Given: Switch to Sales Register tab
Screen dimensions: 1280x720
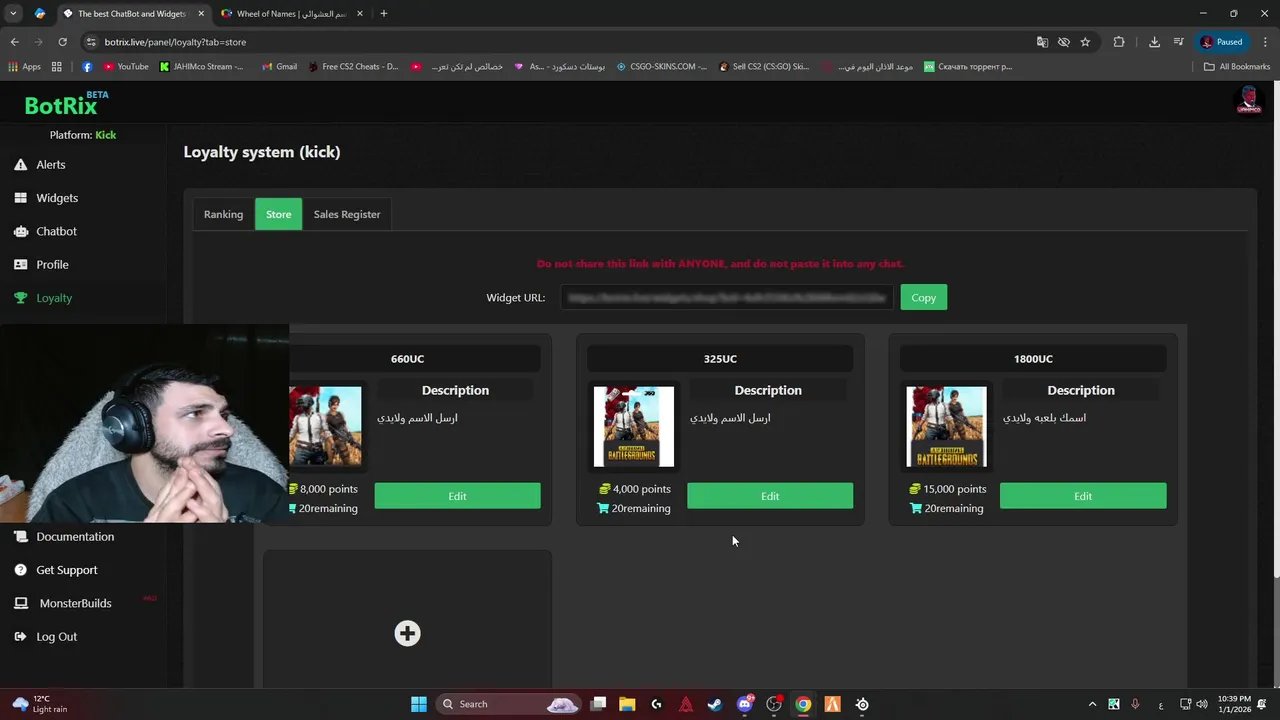Looking at the screenshot, I should pyautogui.click(x=347, y=214).
